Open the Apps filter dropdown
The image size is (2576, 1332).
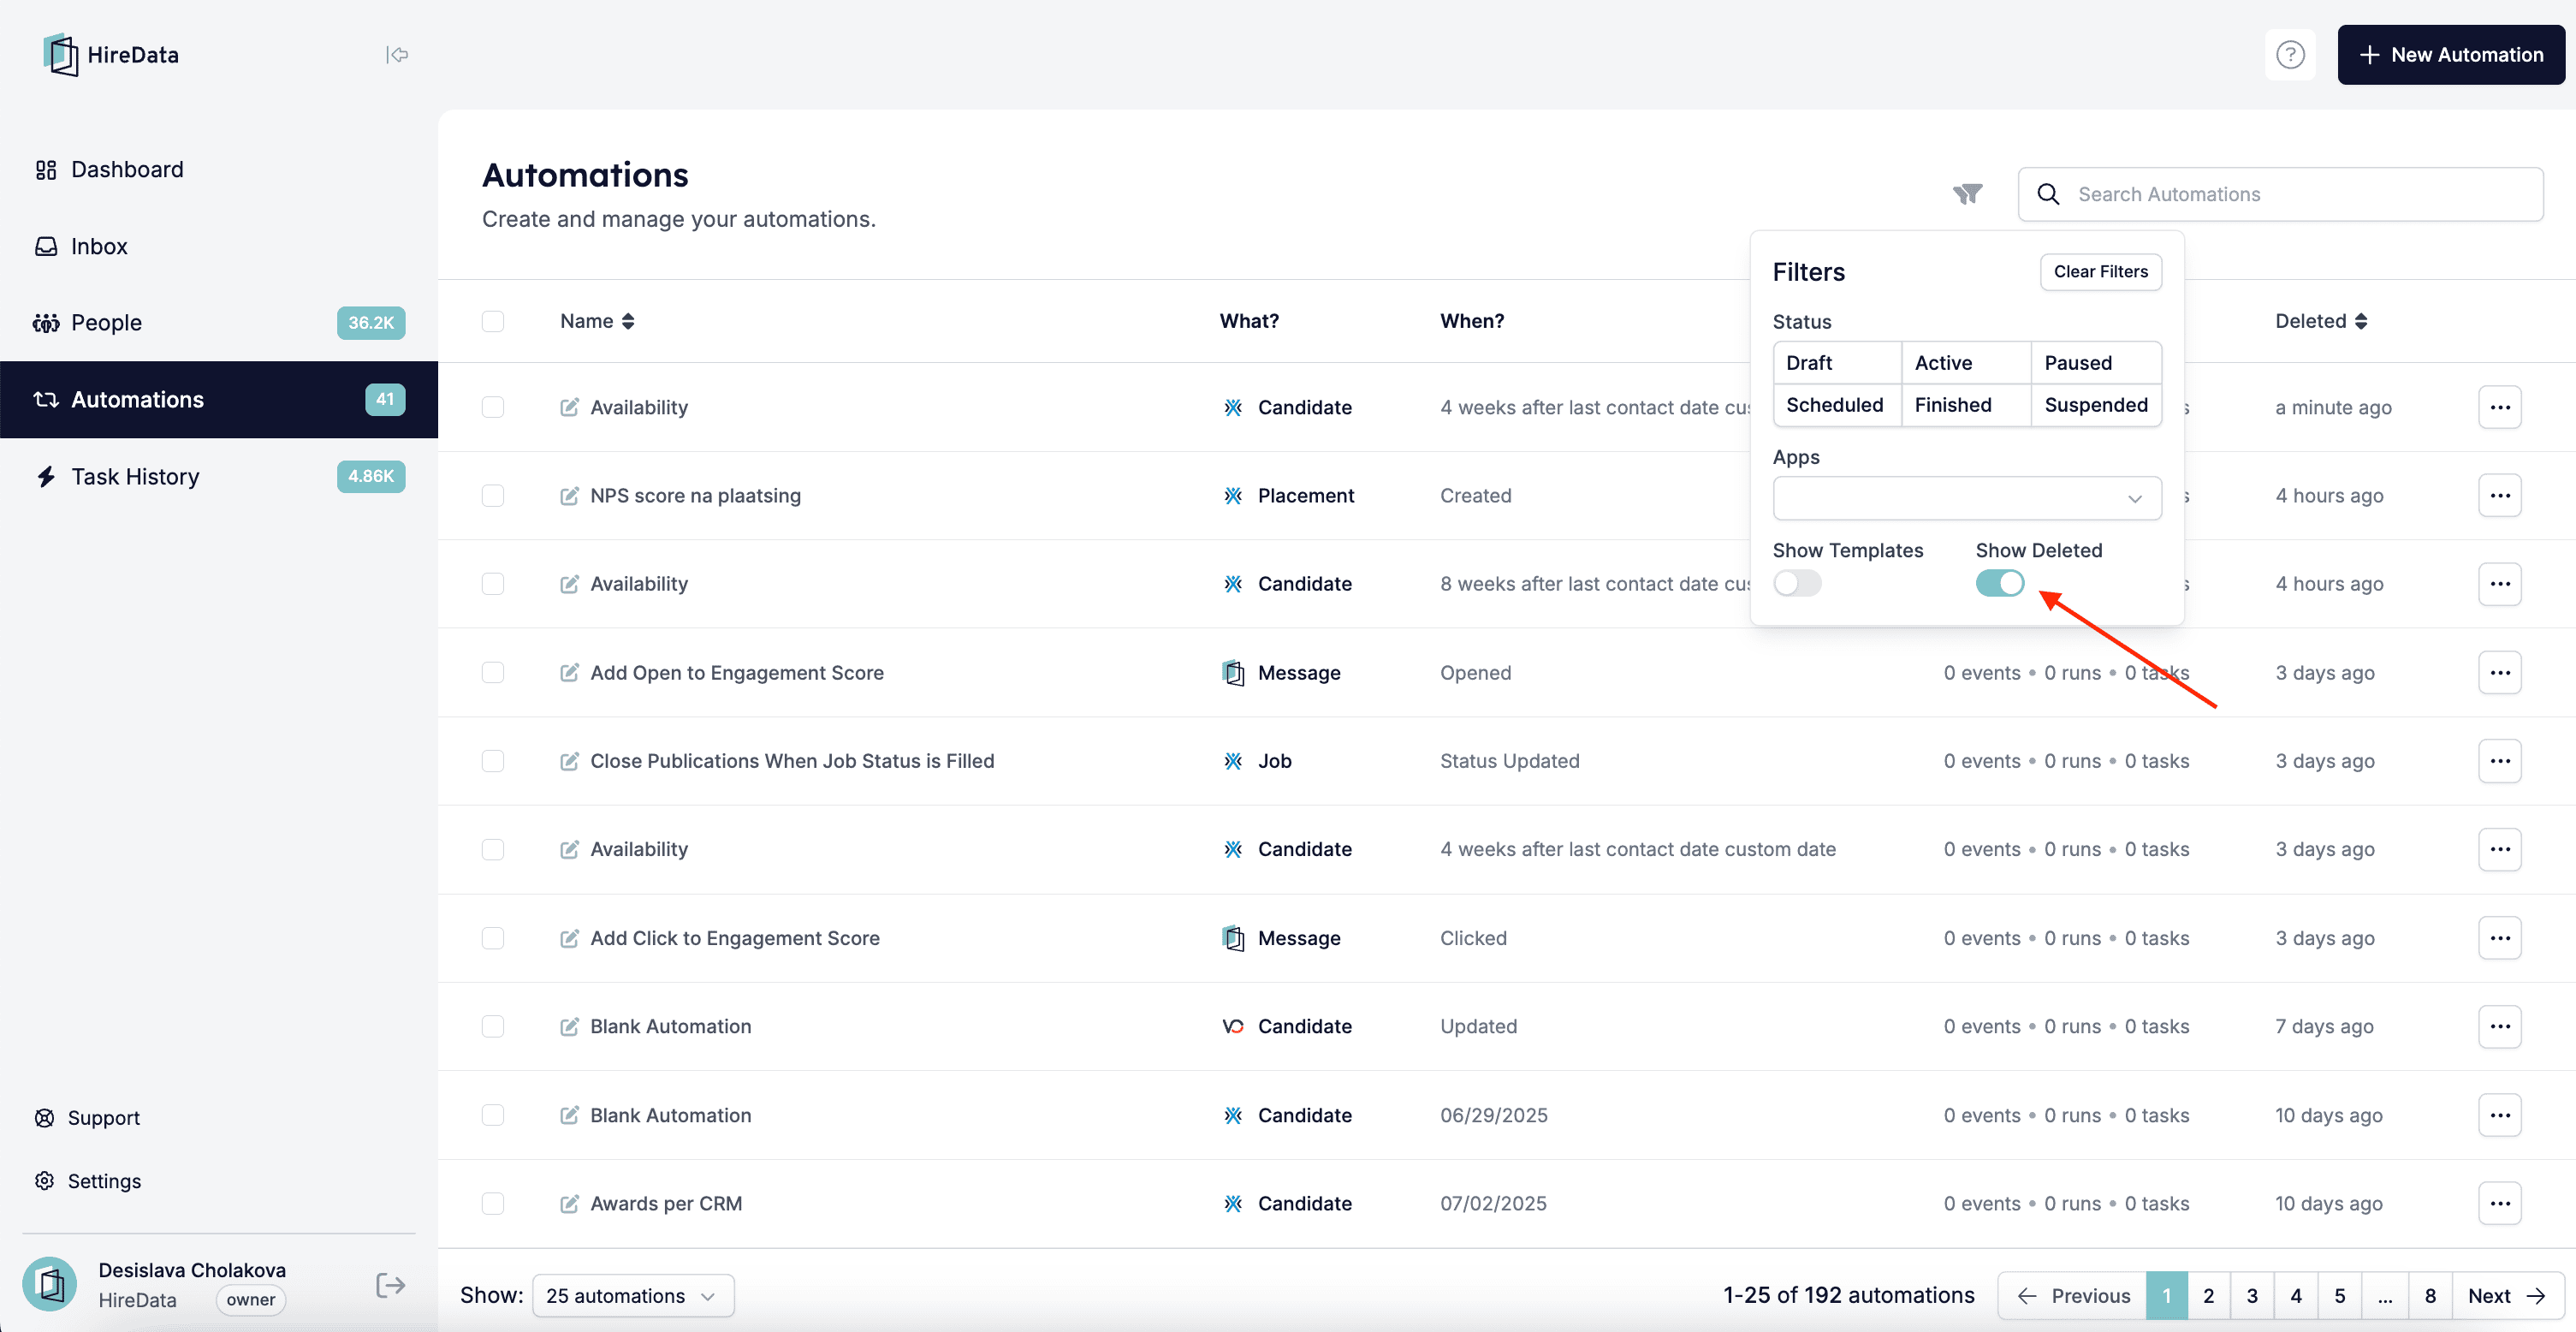(1966, 498)
